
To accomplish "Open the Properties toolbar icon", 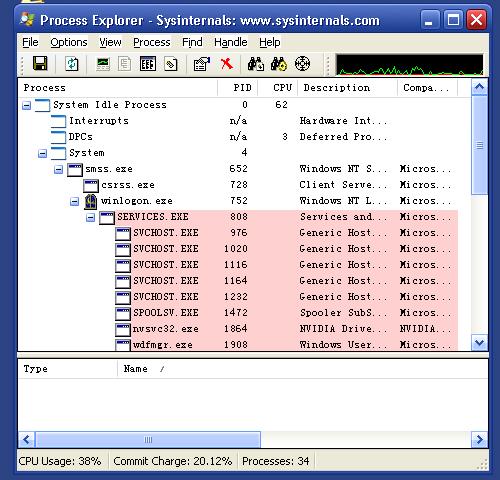I will 201,64.
